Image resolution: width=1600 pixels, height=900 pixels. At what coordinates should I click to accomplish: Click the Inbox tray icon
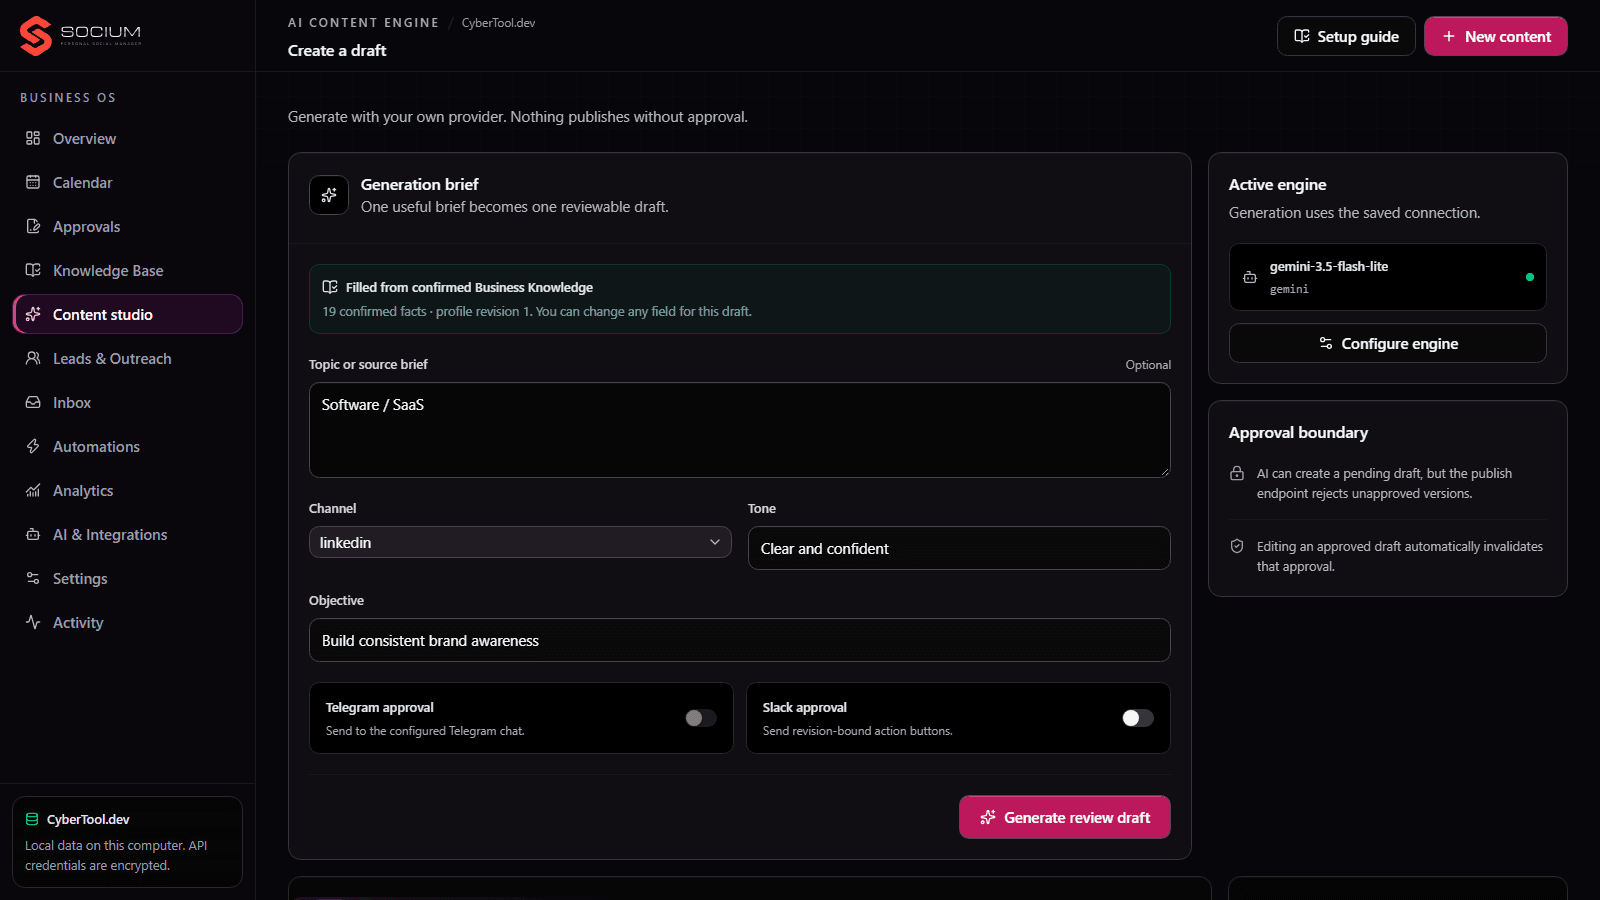[33, 402]
